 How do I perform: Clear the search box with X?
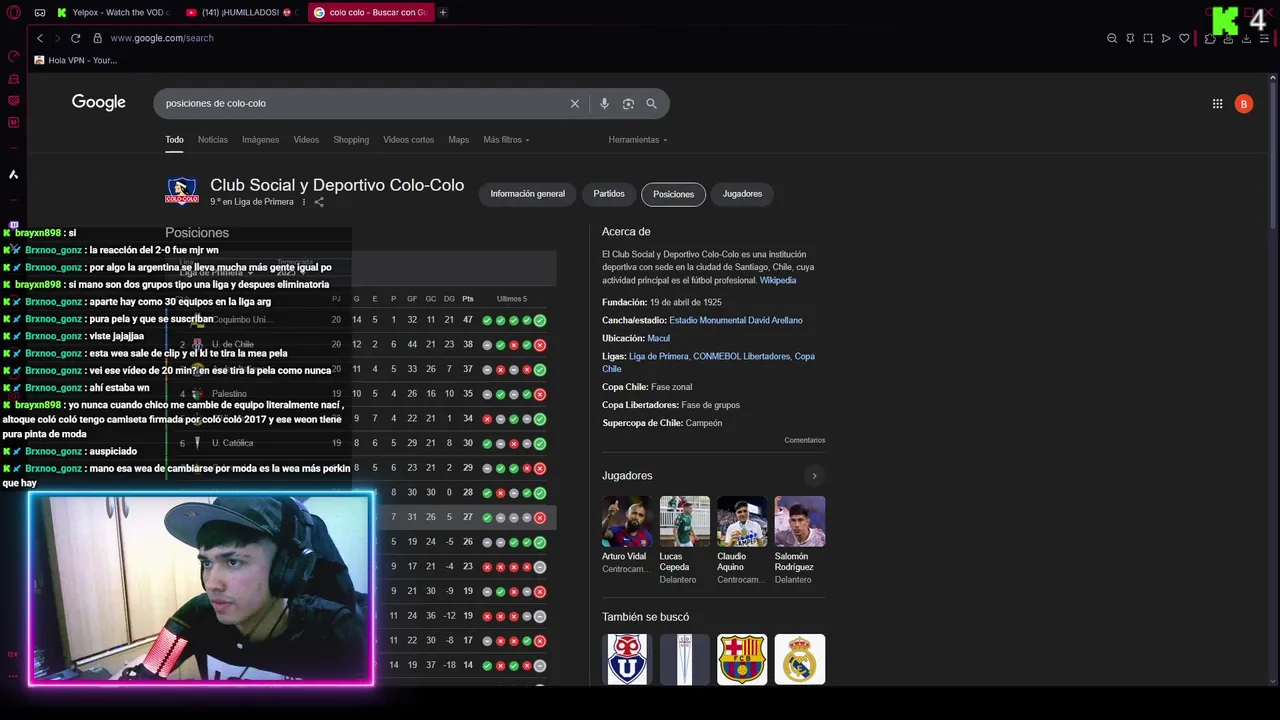[x=575, y=103]
